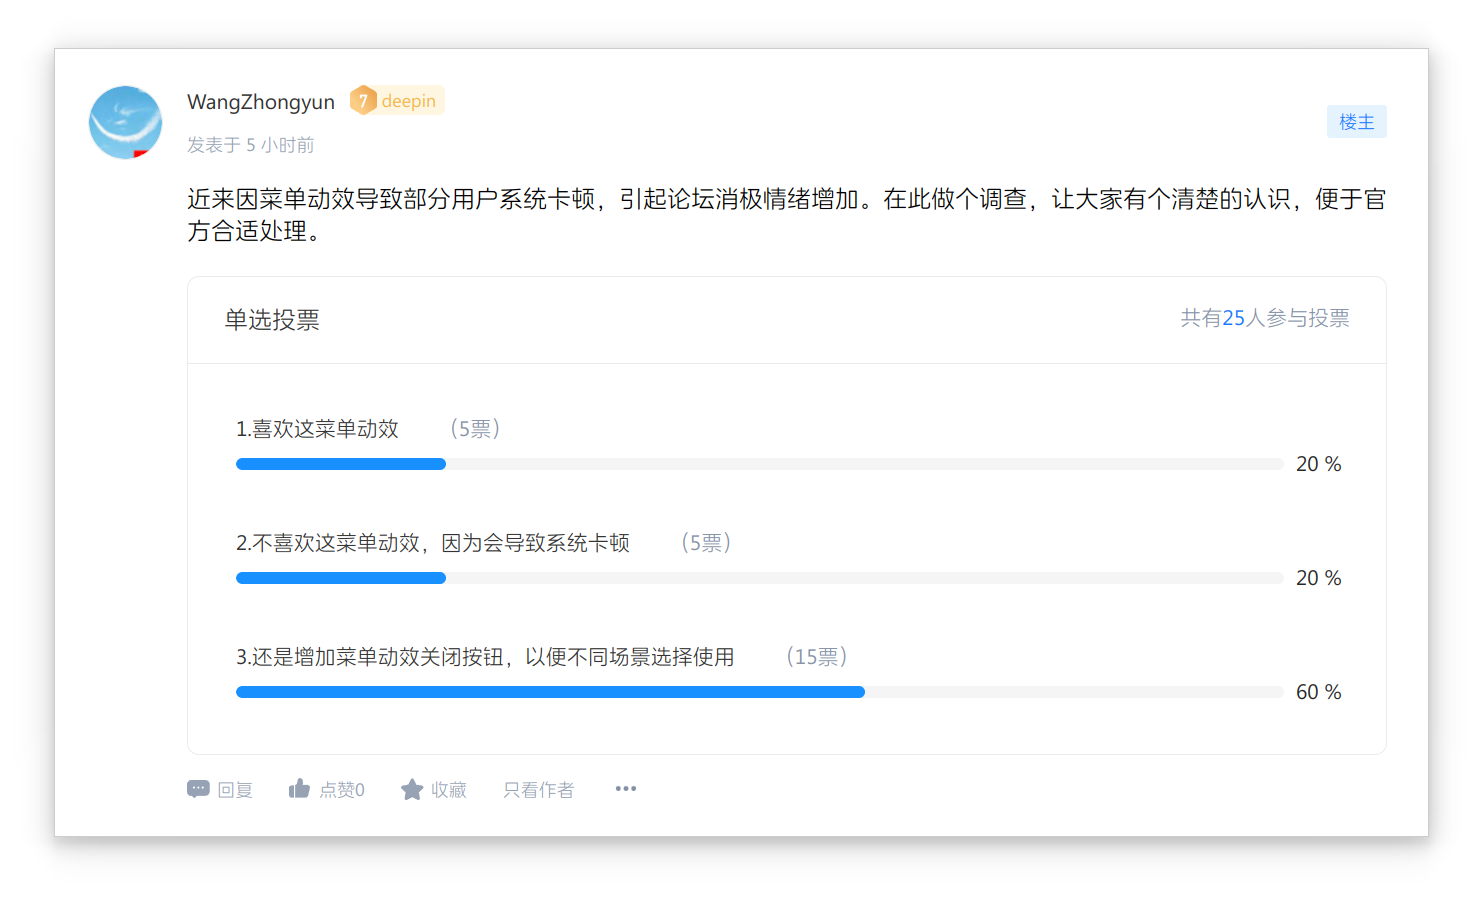Open the three-dots more options menu
This screenshot has width=1483, height=897.
coord(626,789)
